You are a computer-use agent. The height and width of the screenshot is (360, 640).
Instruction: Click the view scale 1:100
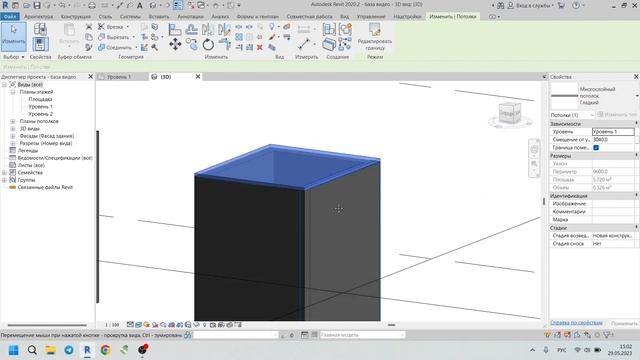pyautogui.click(x=112, y=325)
